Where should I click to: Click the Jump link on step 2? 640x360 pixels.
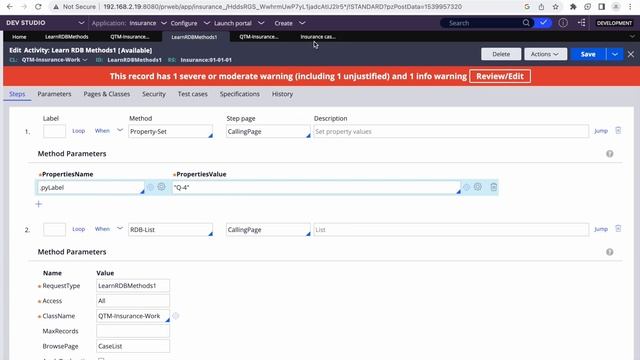(601, 229)
